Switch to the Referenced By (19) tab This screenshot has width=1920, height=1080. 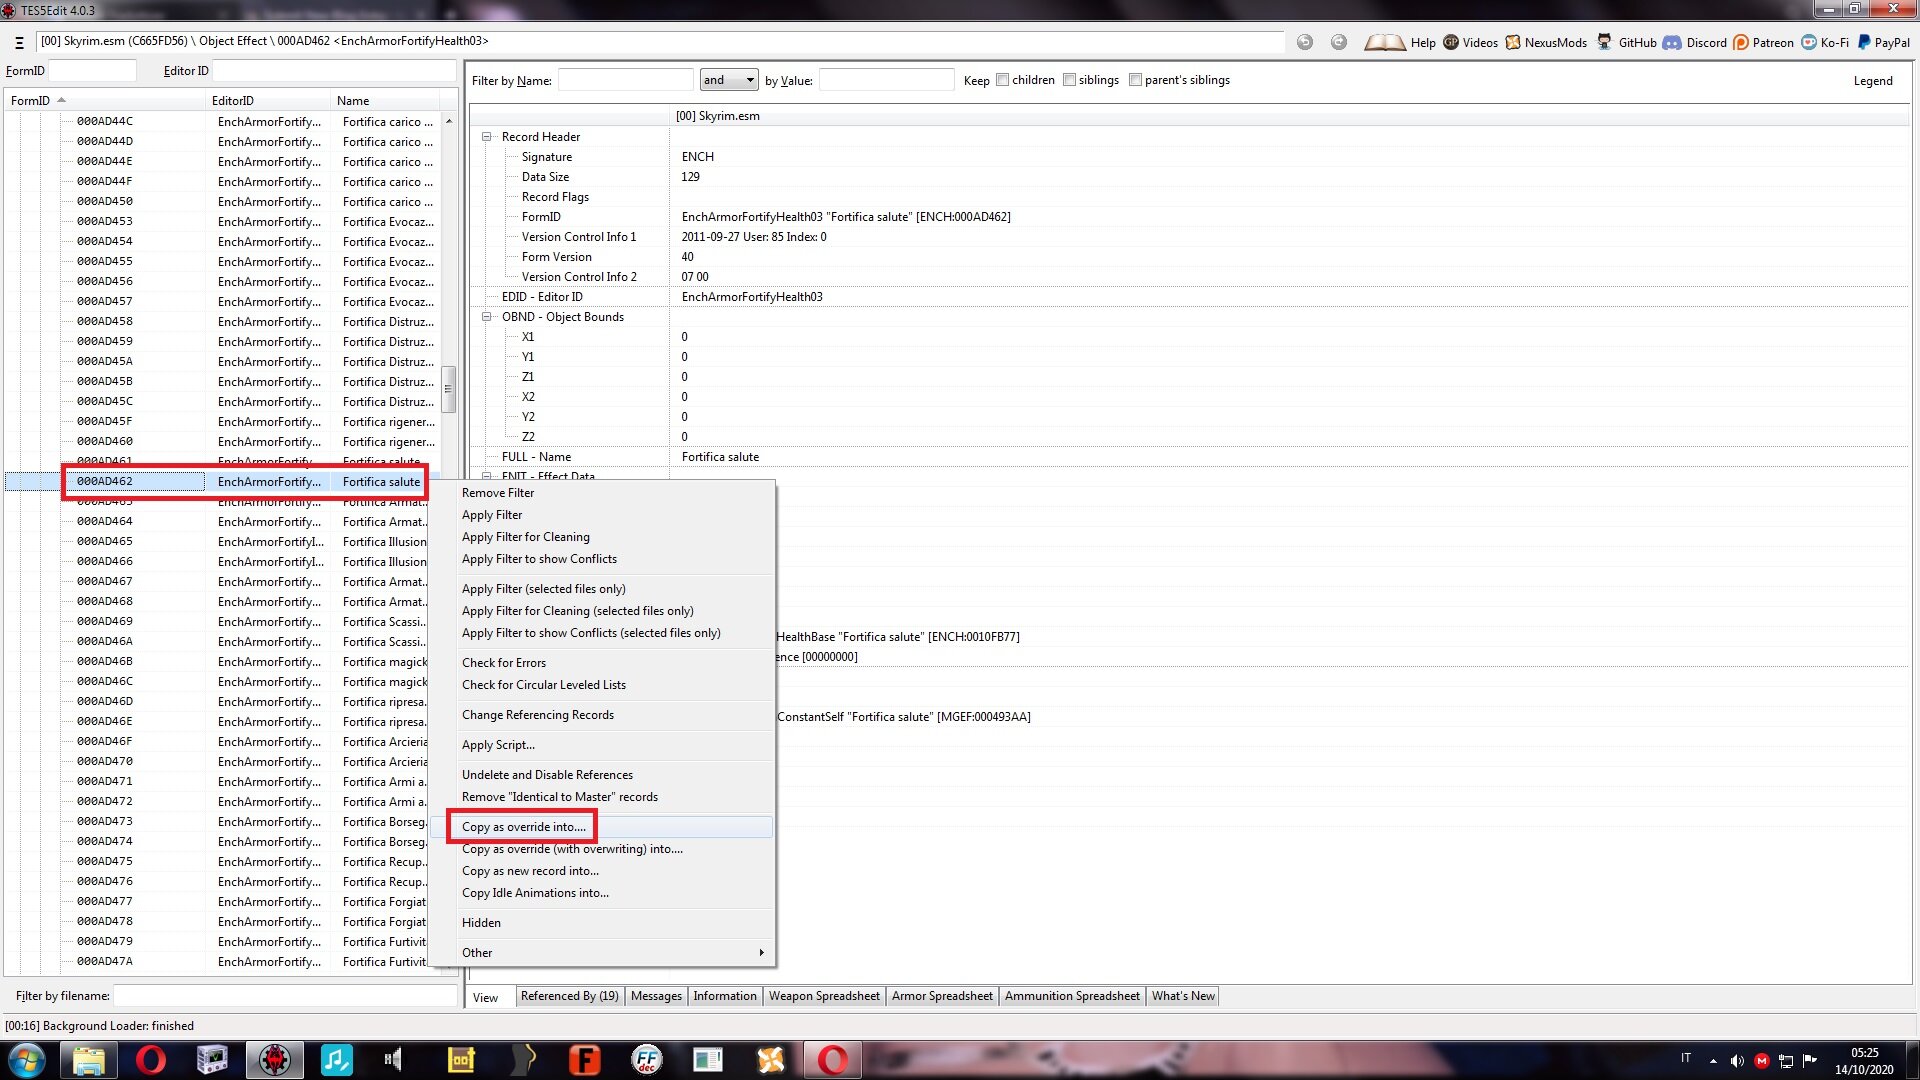pos(570,996)
